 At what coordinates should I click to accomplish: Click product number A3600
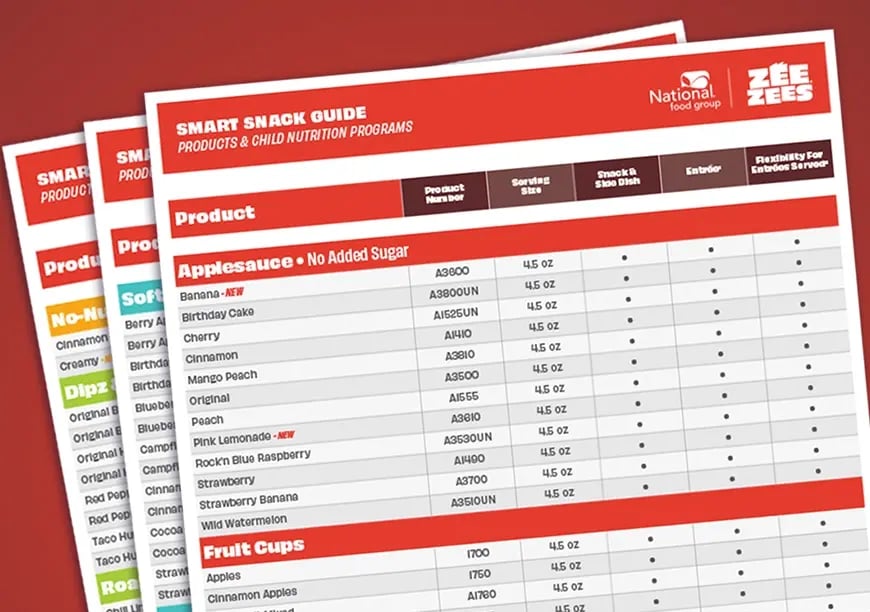click(452, 271)
